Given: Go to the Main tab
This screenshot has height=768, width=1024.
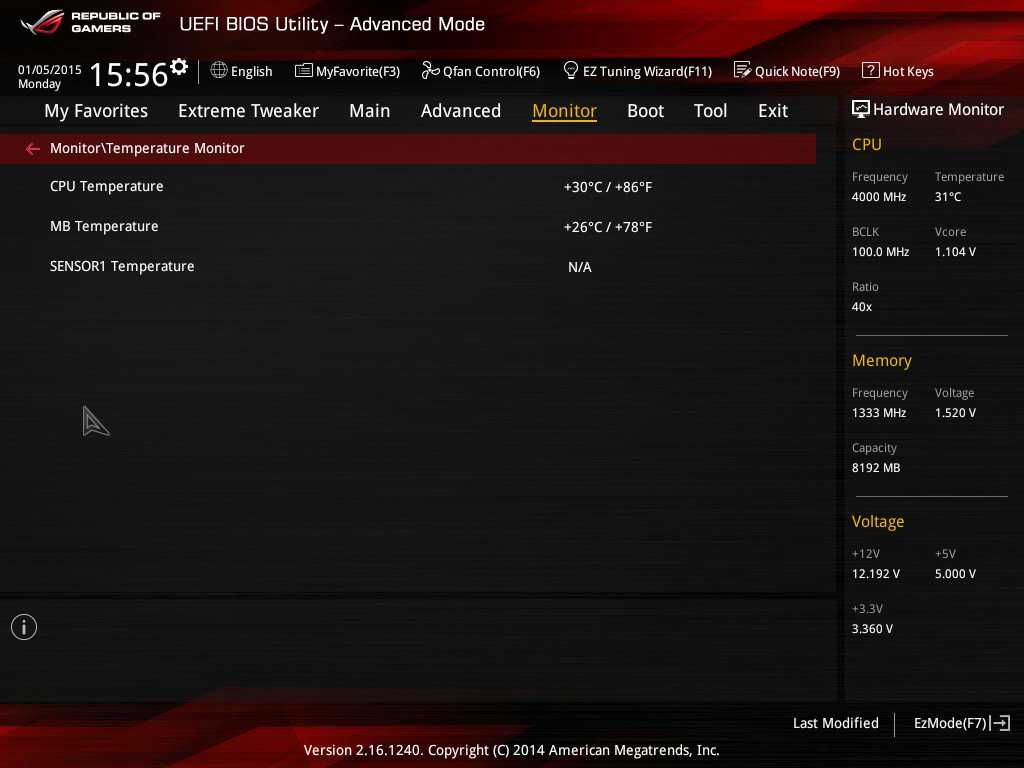Looking at the screenshot, I should tap(369, 111).
